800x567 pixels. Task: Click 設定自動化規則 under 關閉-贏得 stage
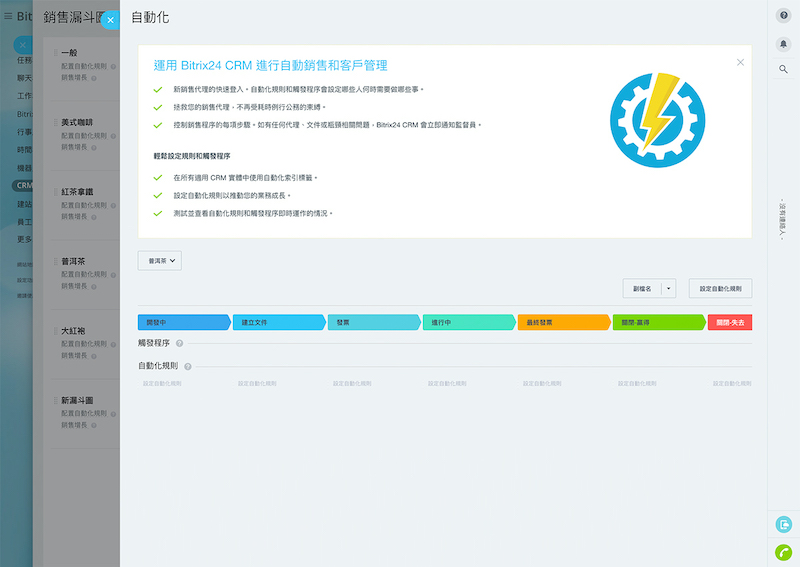coord(637,383)
